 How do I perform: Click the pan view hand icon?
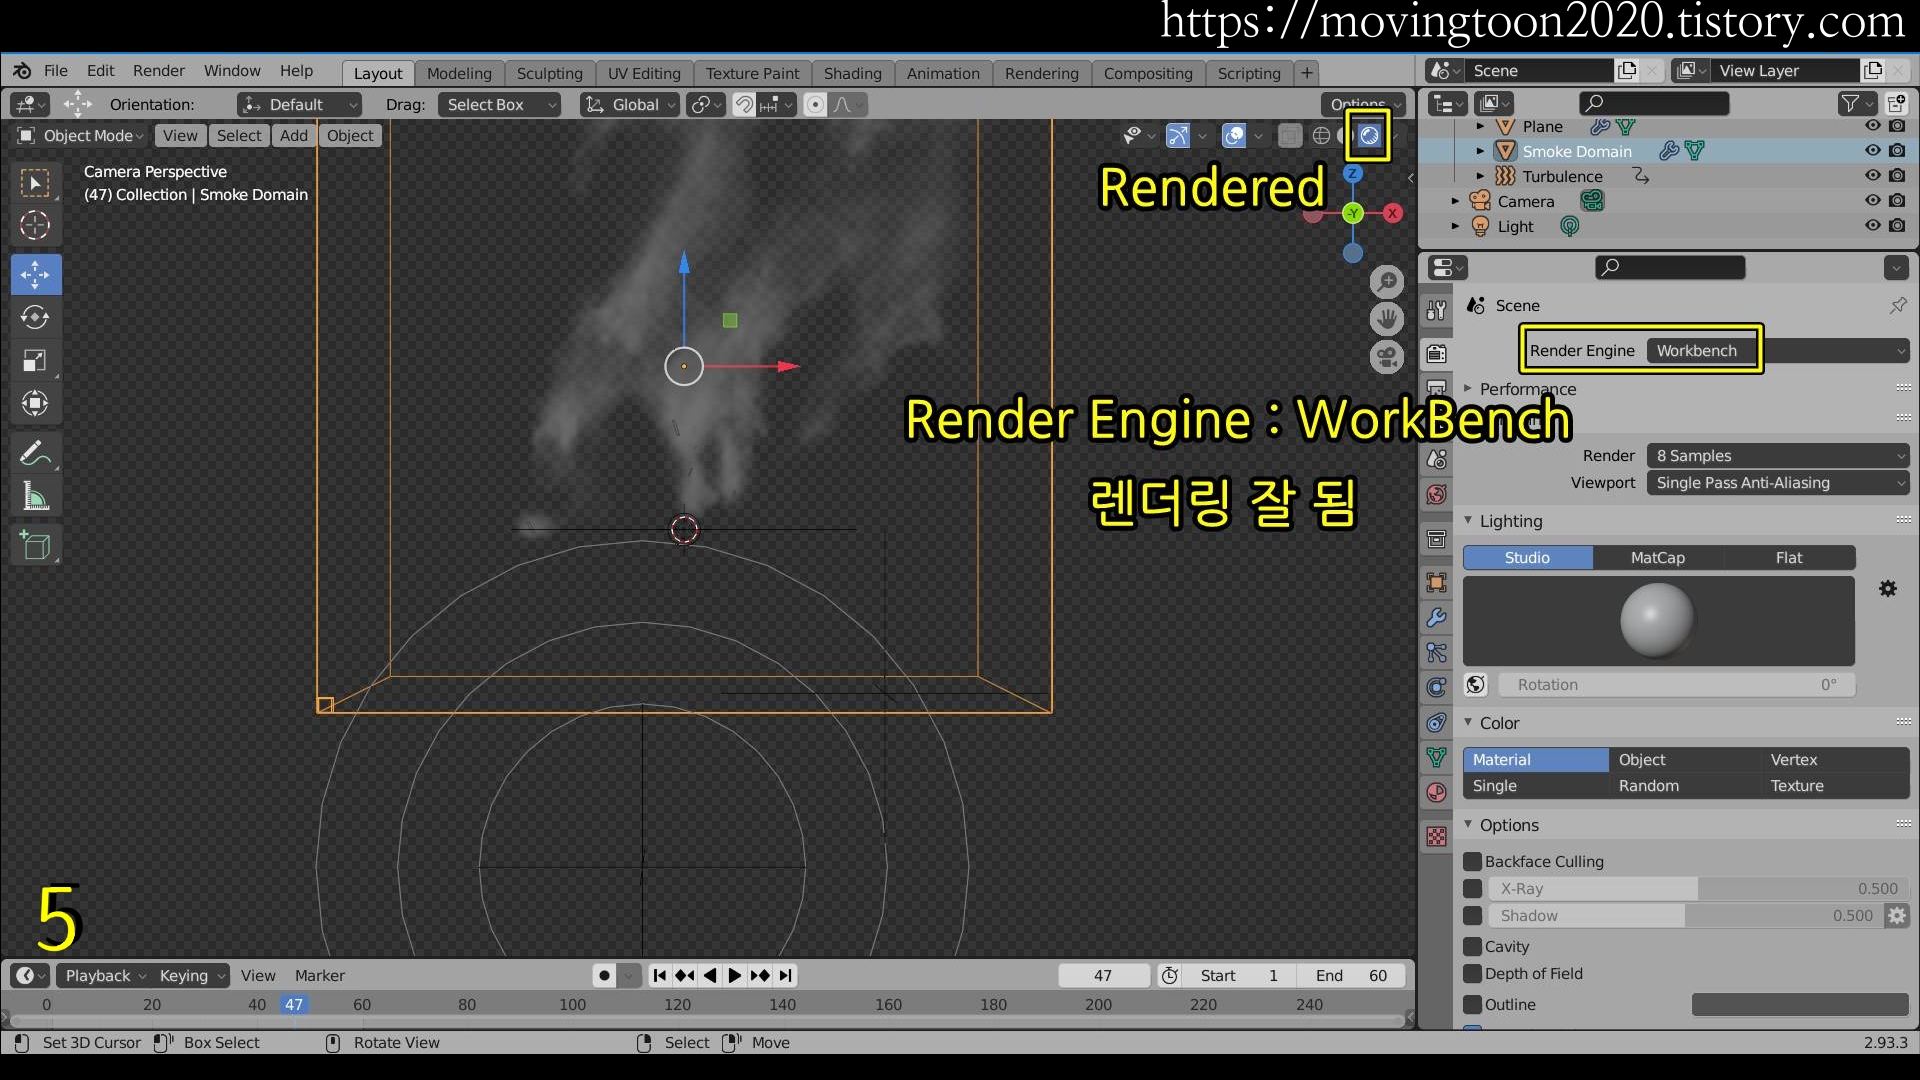pyautogui.click(x=1386, y=319)
